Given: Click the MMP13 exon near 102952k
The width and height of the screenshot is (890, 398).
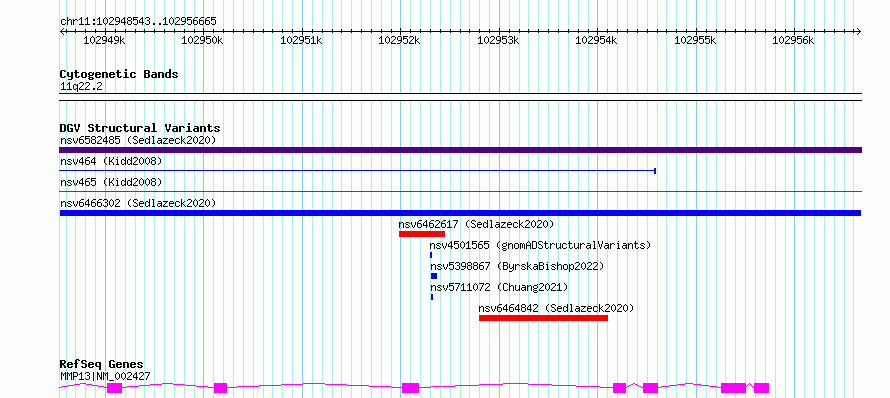Looking at the screenshot, I should [x=410, y=388].
